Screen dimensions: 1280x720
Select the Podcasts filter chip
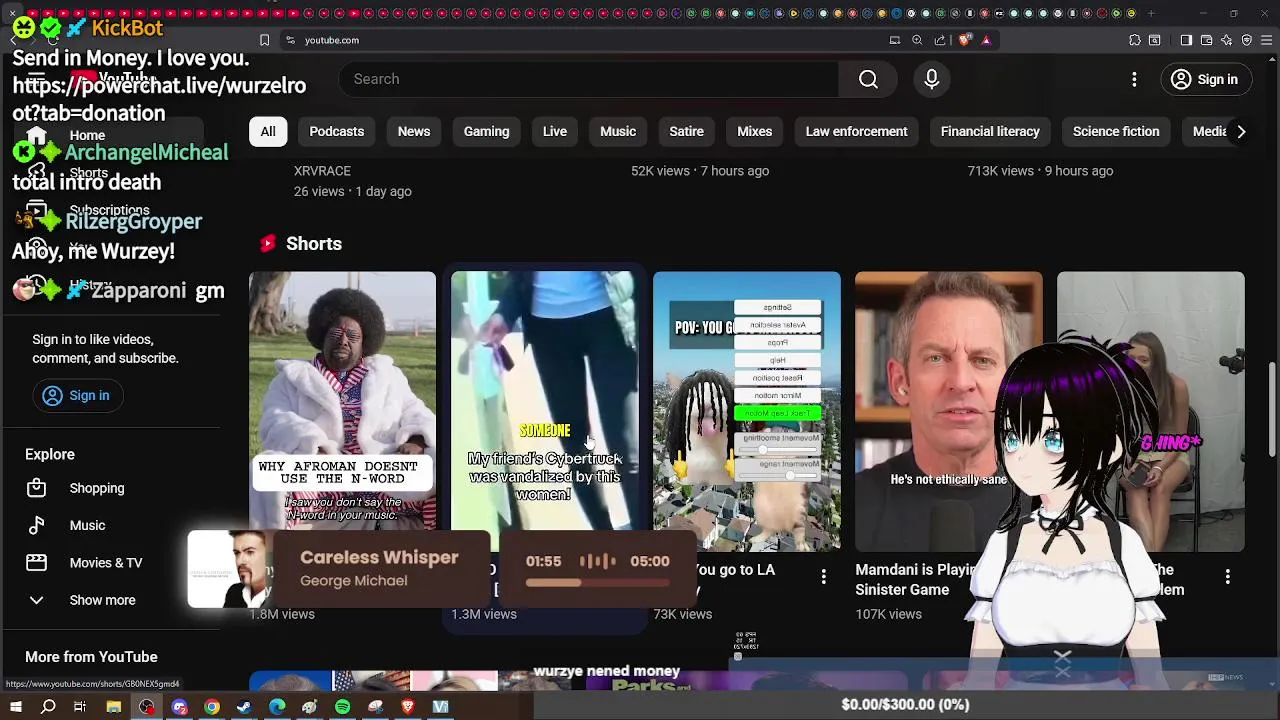pyautogui.click(x=337, y=131)
